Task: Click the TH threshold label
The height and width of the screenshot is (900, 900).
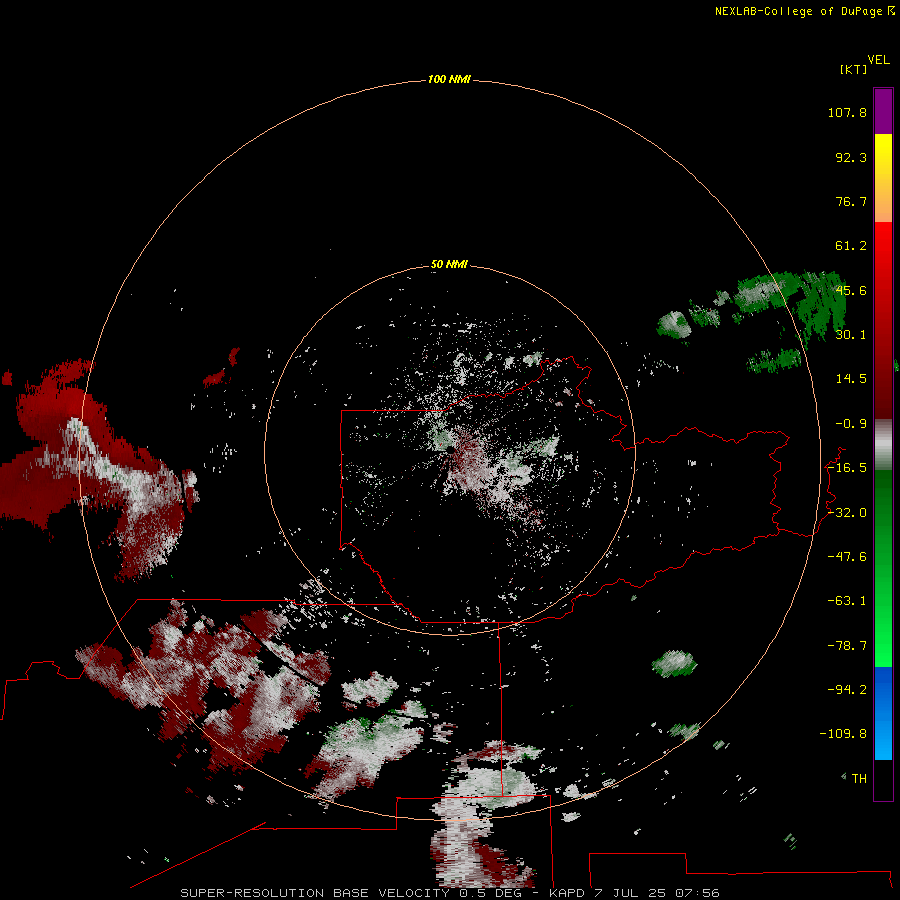Action: coord(859,778)
